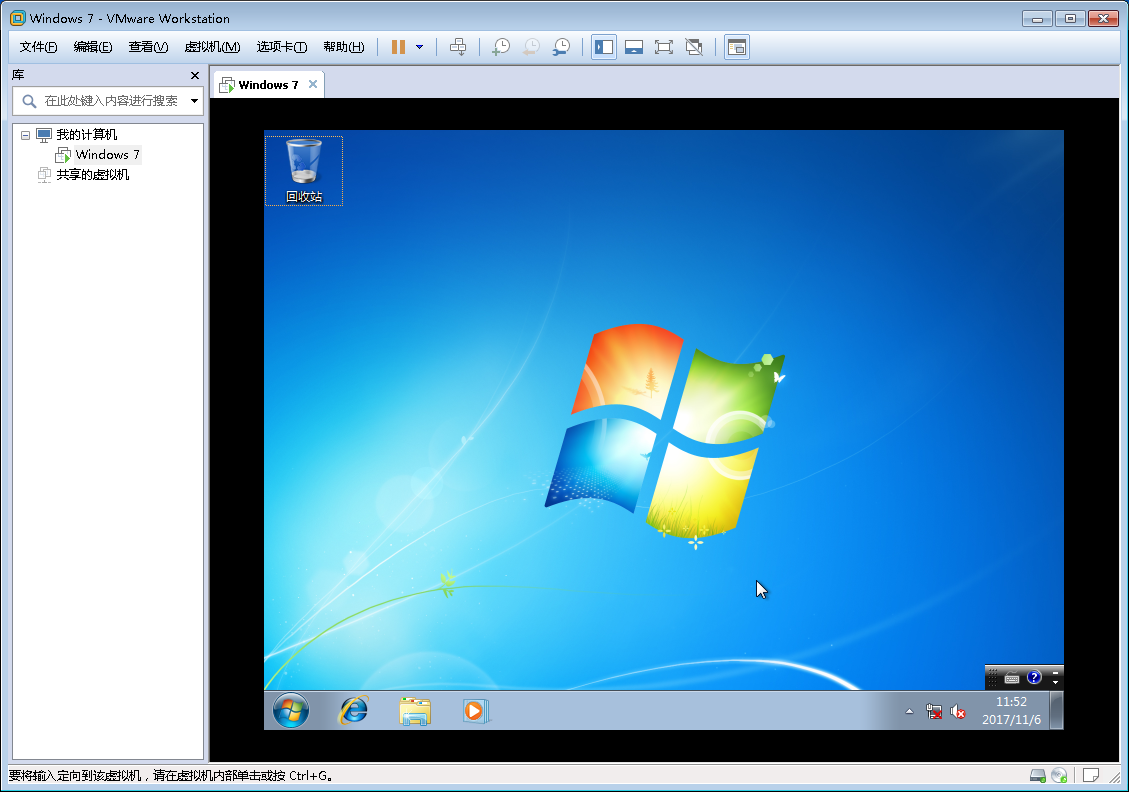Open the guest Windows Start menu
1129x792 pixels.
[x=291, y=711]
